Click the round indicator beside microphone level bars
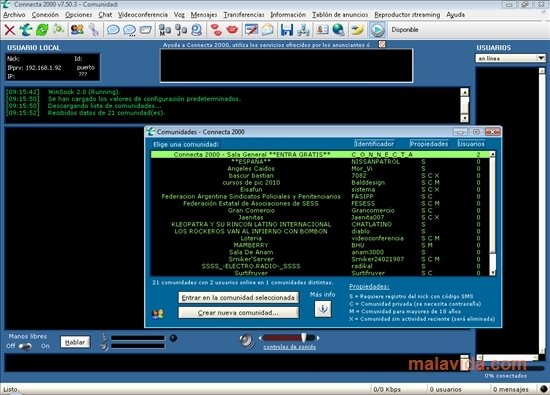This screenshot has height=395, width=550. coord(173,338)
